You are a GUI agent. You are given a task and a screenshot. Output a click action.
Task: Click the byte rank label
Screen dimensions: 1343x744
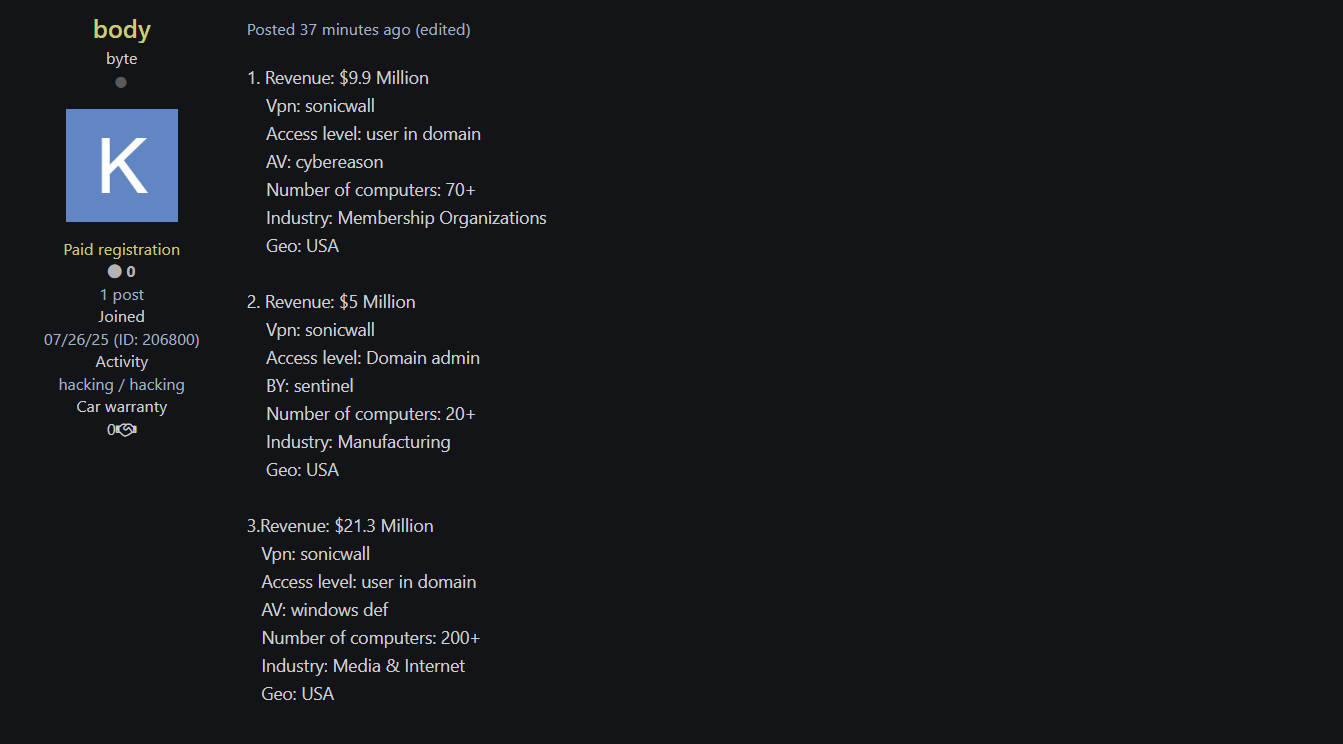(x=122, y=59)
